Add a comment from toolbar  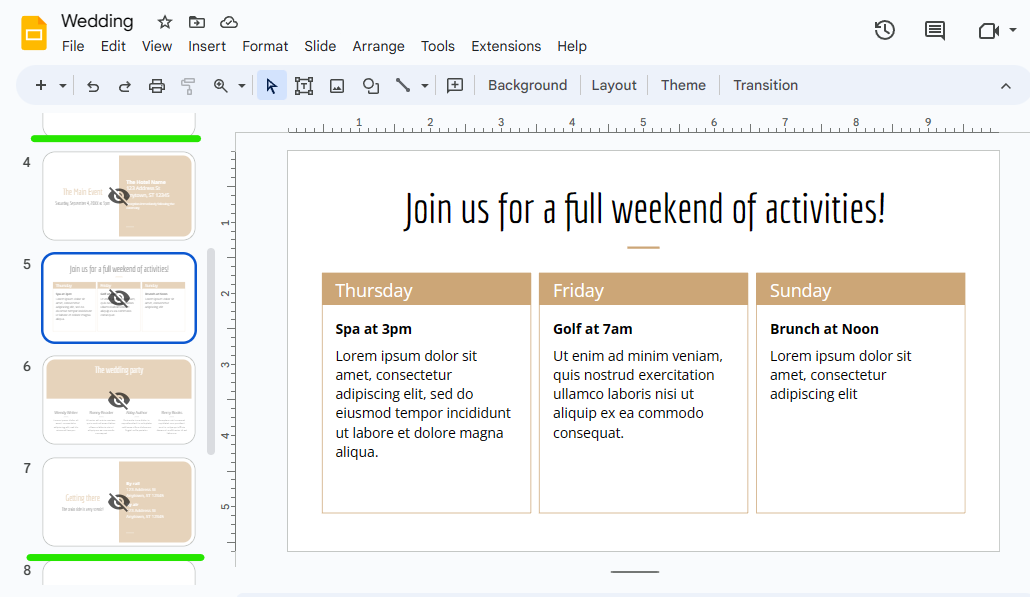coord(455,85)
